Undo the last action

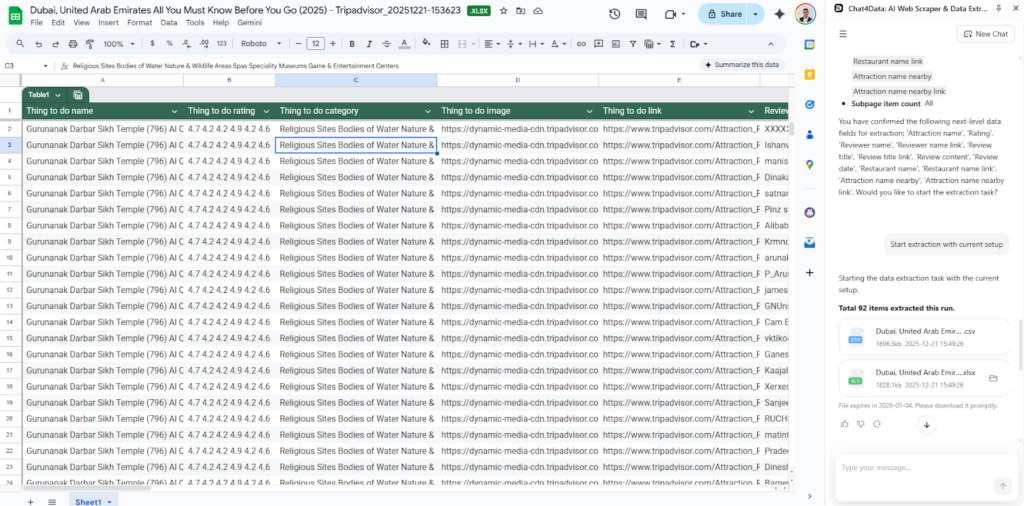(x=39, y=44)
